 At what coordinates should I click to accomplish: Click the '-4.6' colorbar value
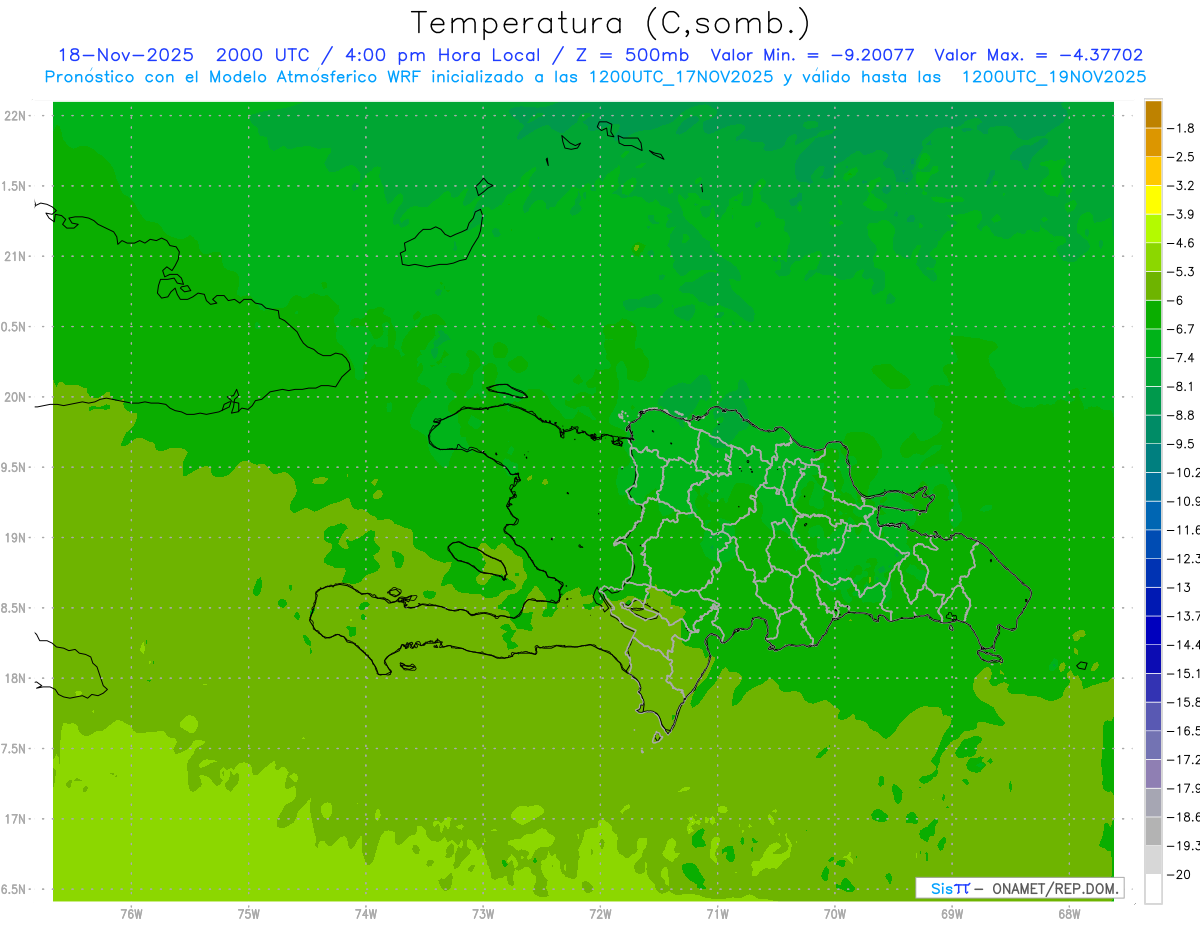(x=1181, y=243)
